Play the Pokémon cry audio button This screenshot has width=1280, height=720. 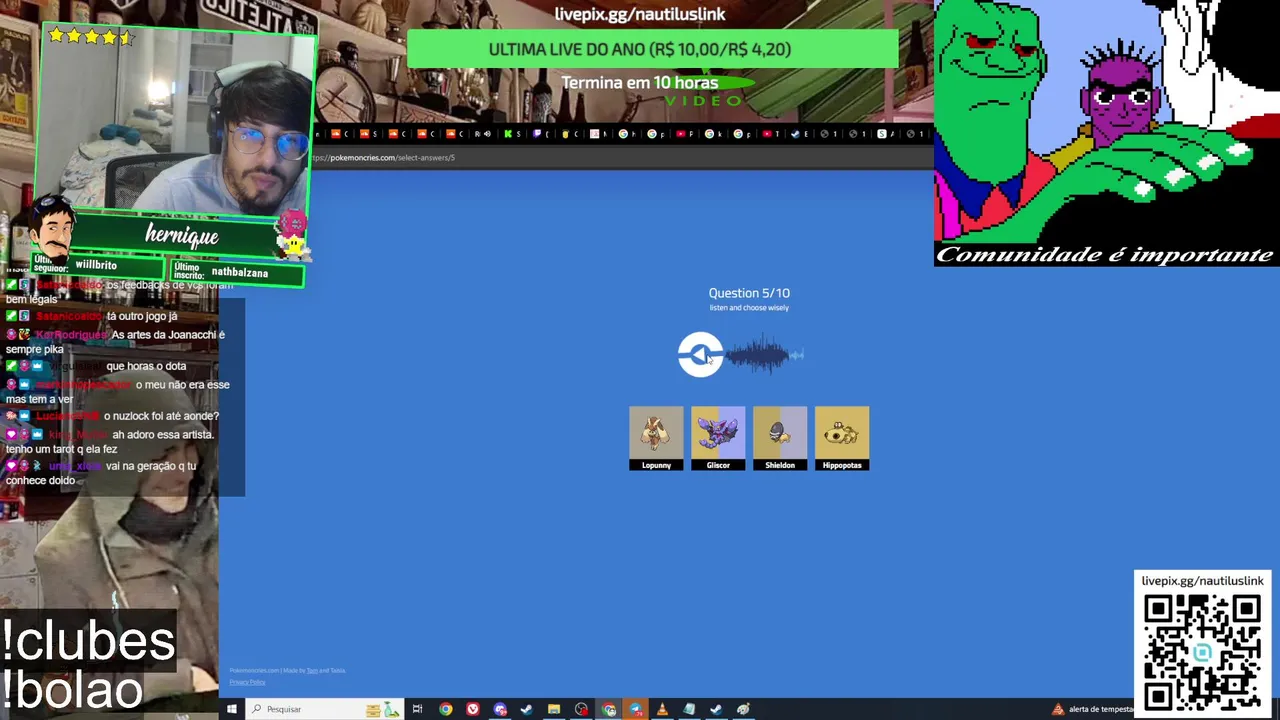tap(700, 354)
